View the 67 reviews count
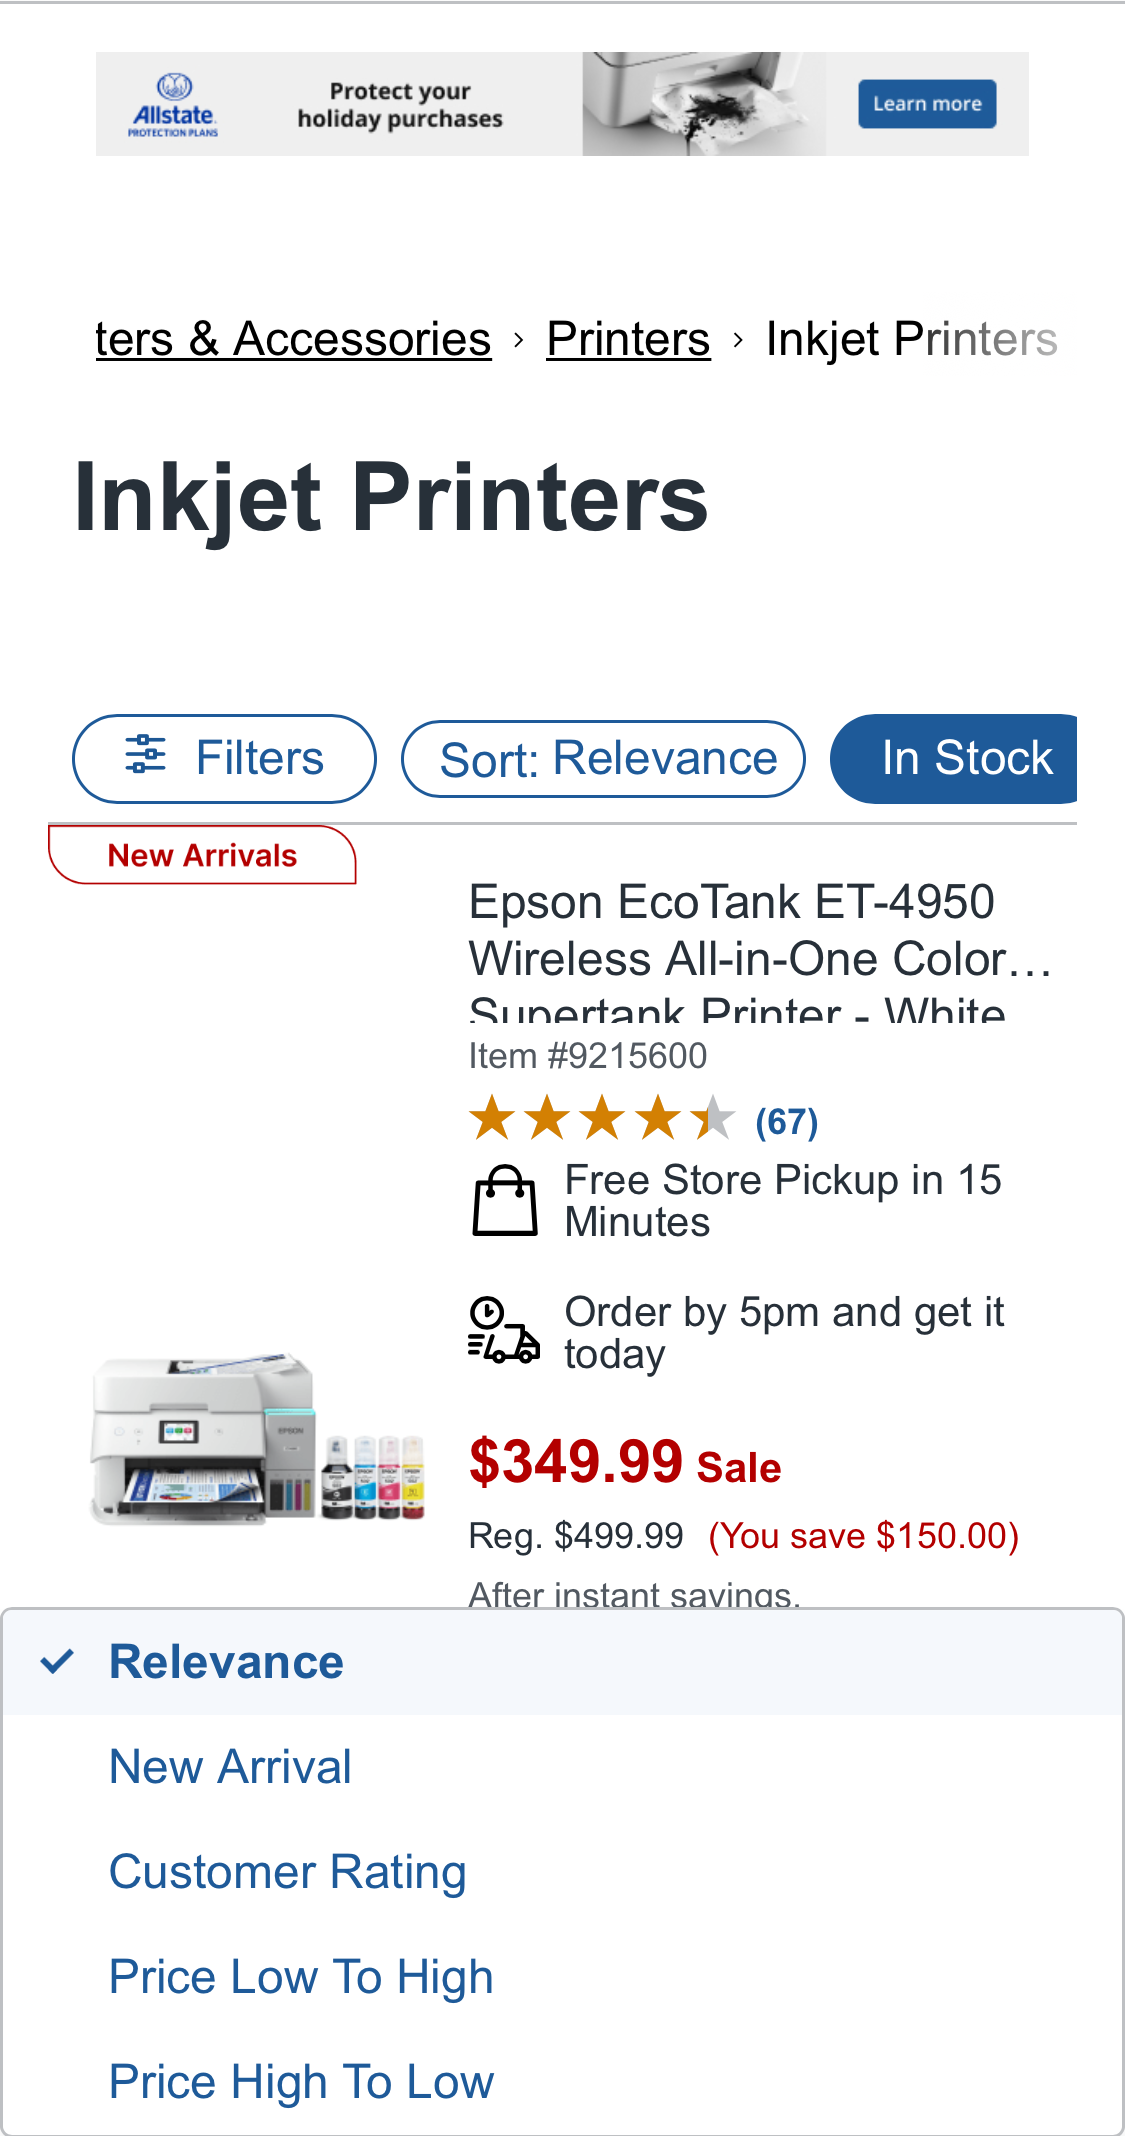Screen dimensions: 1125x2136 [786, 1121]
